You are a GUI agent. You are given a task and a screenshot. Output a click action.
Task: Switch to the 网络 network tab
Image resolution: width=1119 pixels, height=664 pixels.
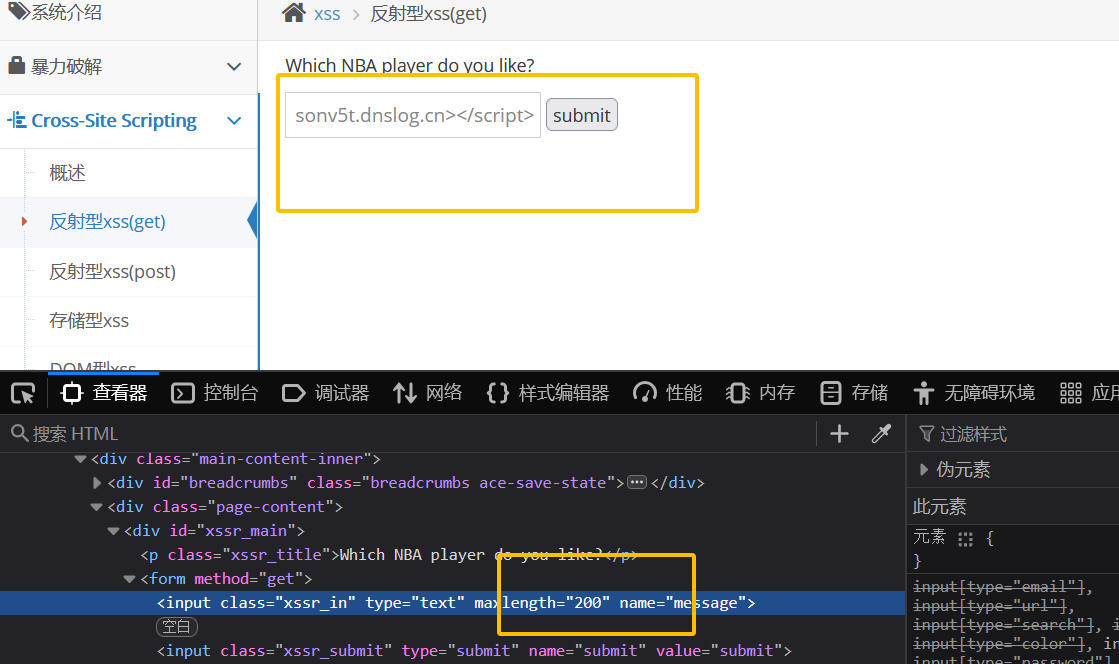click(x=427, y=393)
